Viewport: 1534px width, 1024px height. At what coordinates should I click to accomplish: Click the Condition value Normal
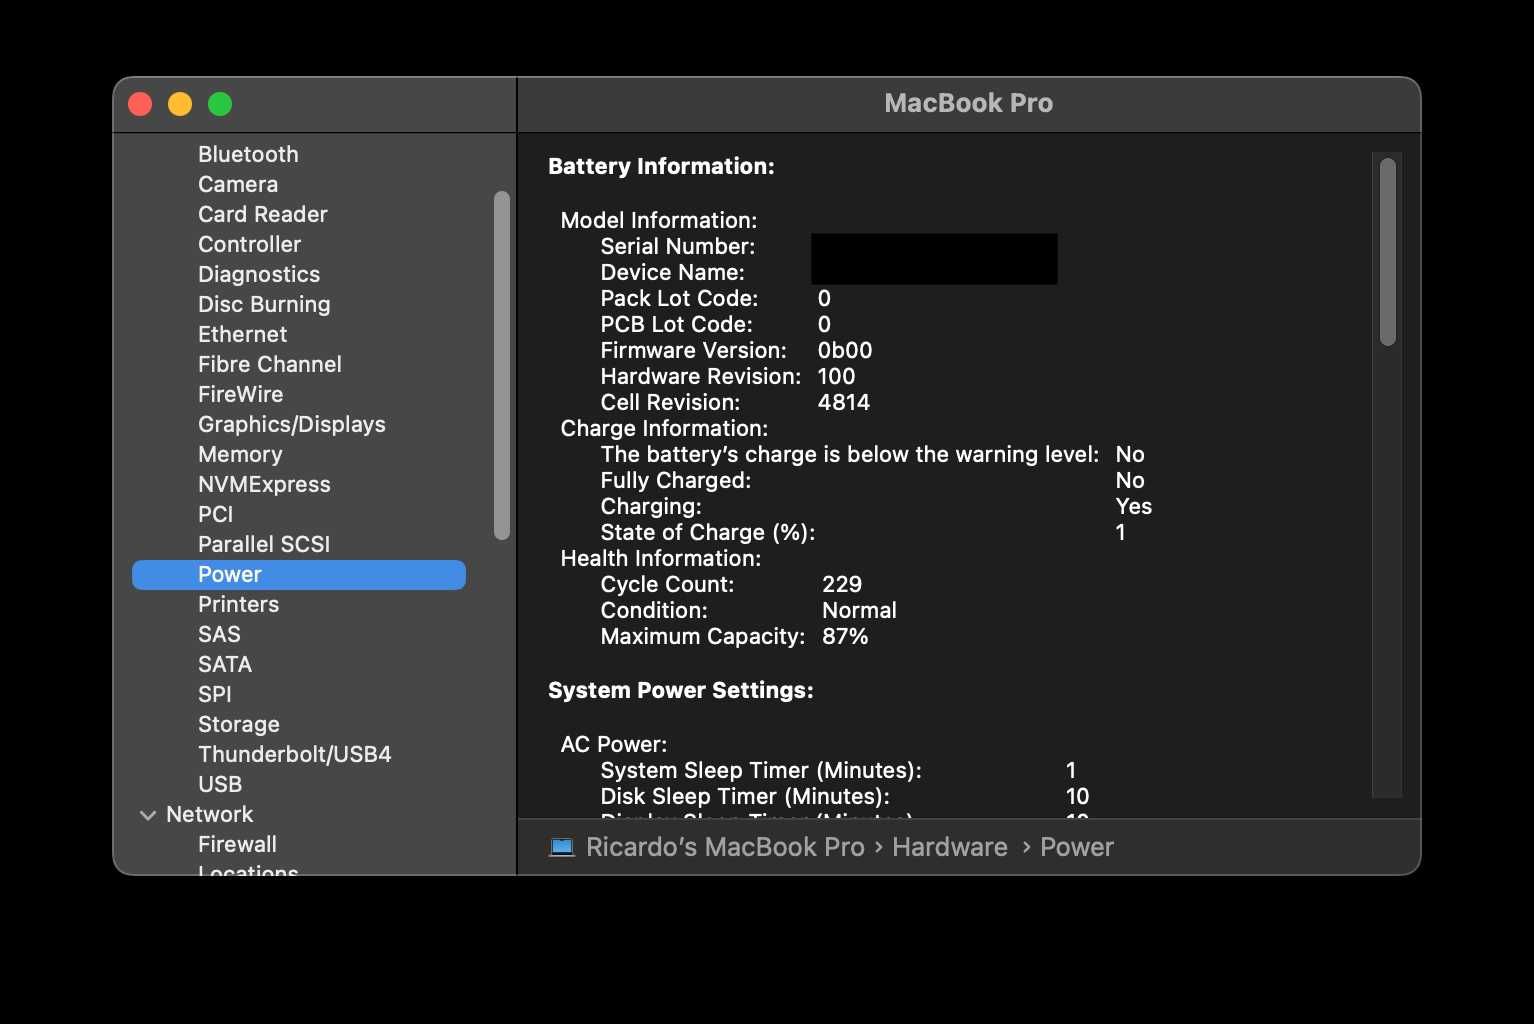point(859,610)
